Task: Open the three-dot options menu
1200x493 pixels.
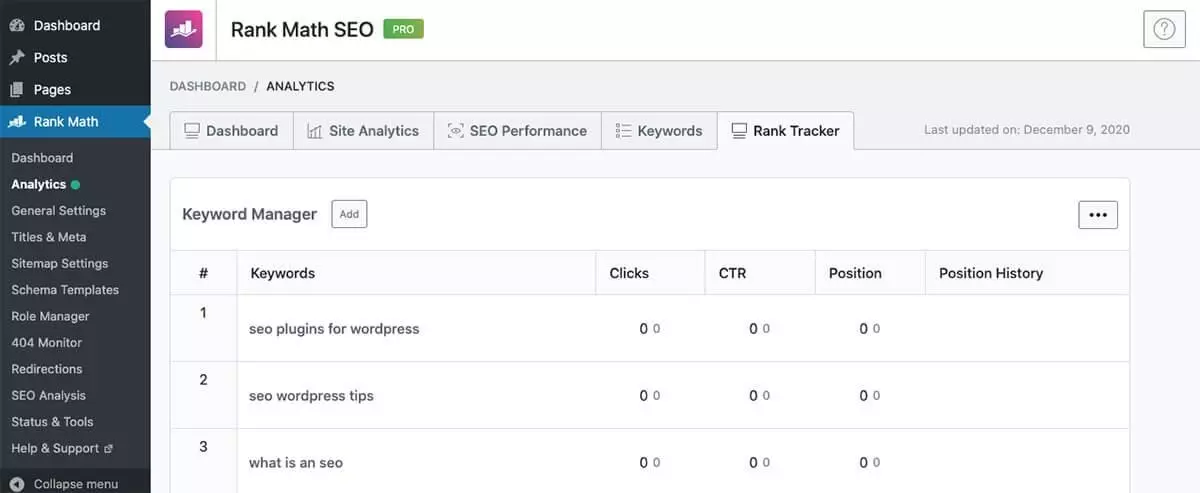Action: (x=1097, y=215)
